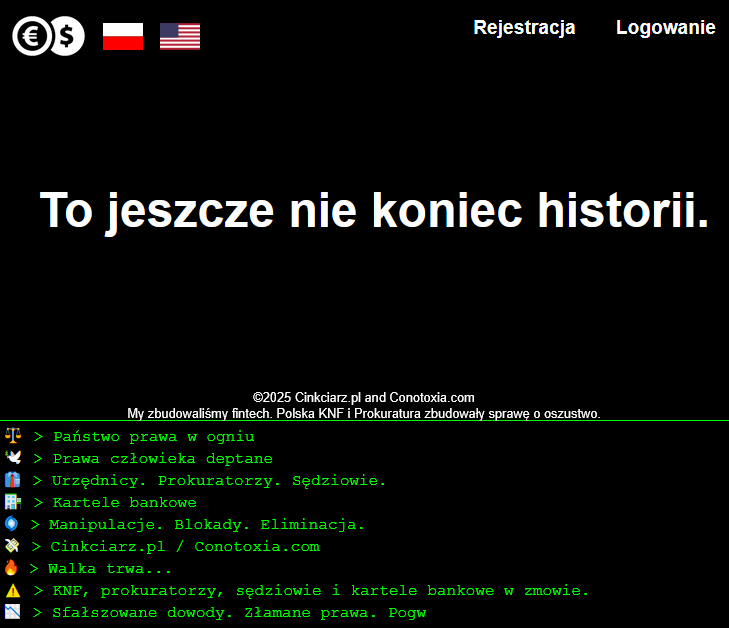The width and height of the screenshot is (729, 628).
Task: Select the 'Państwo prawa w ogniu' line
Action: coord(153,437)
